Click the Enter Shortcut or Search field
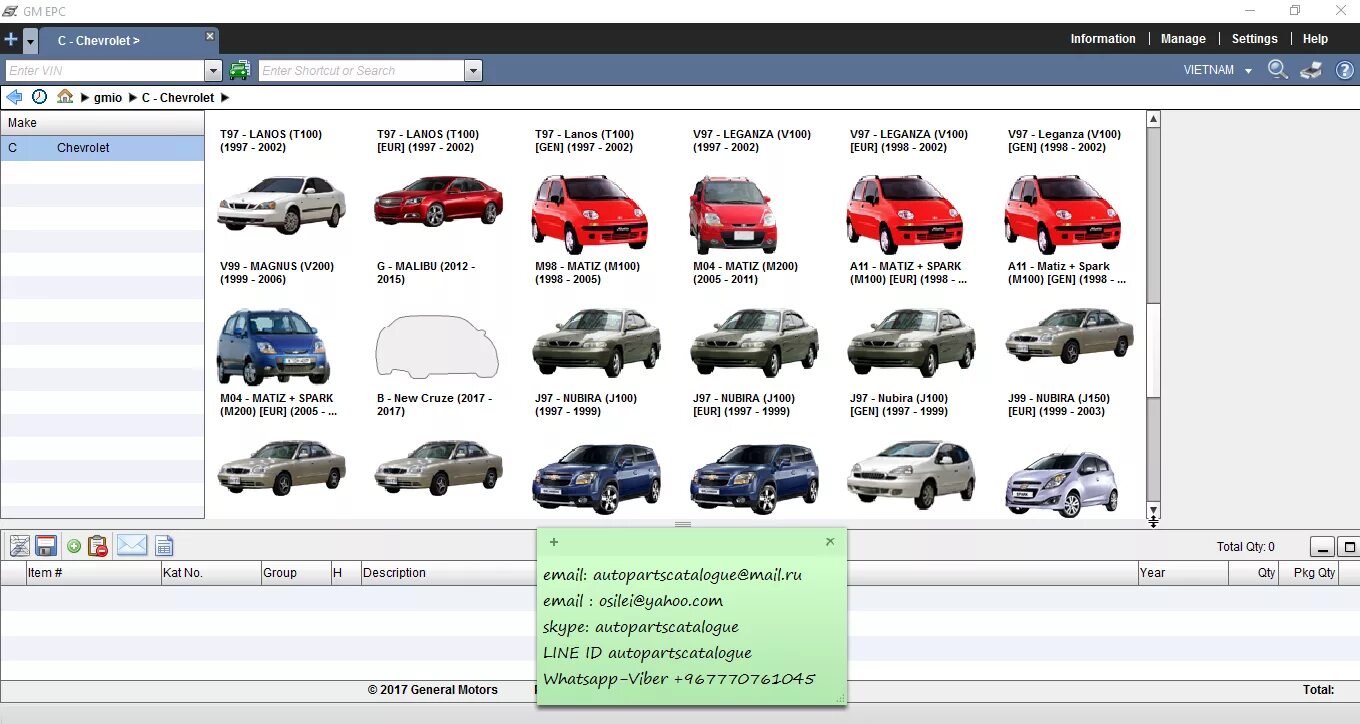1360x724 pixels. pyautogui.click(x=362, y=71)
